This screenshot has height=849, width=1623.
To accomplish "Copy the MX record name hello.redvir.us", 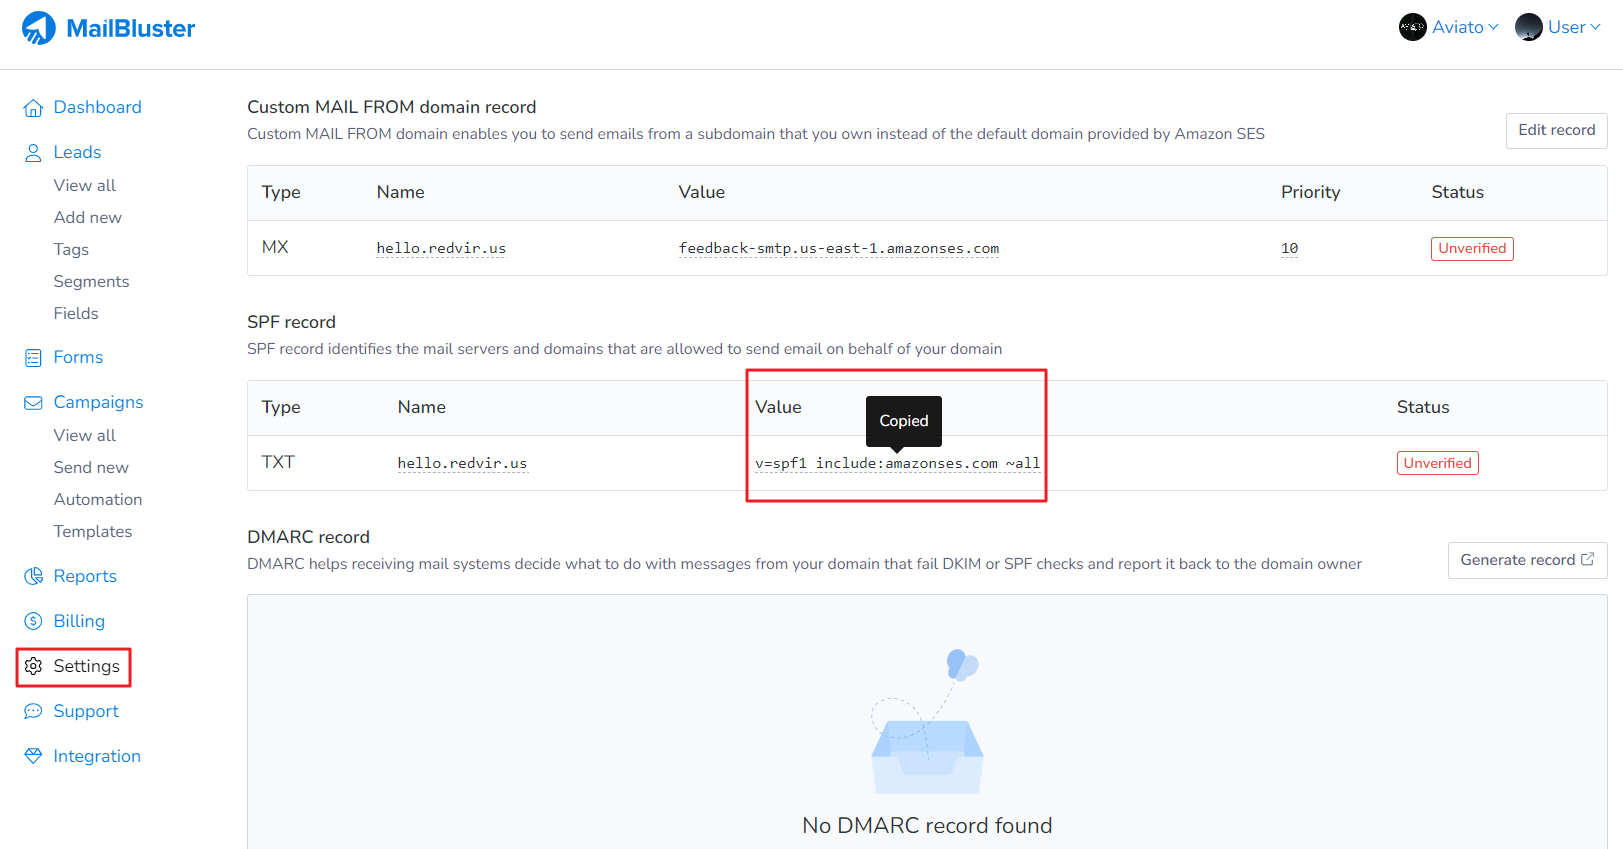I will [441, 249].
